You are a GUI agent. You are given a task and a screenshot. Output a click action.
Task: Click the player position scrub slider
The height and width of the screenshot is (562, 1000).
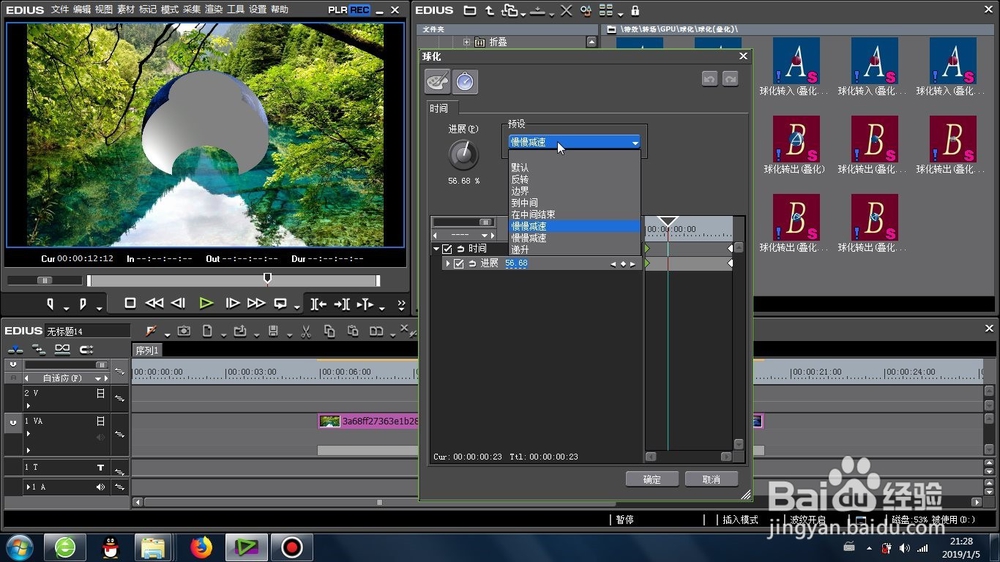pyautogui.click(x=233, y=280)
